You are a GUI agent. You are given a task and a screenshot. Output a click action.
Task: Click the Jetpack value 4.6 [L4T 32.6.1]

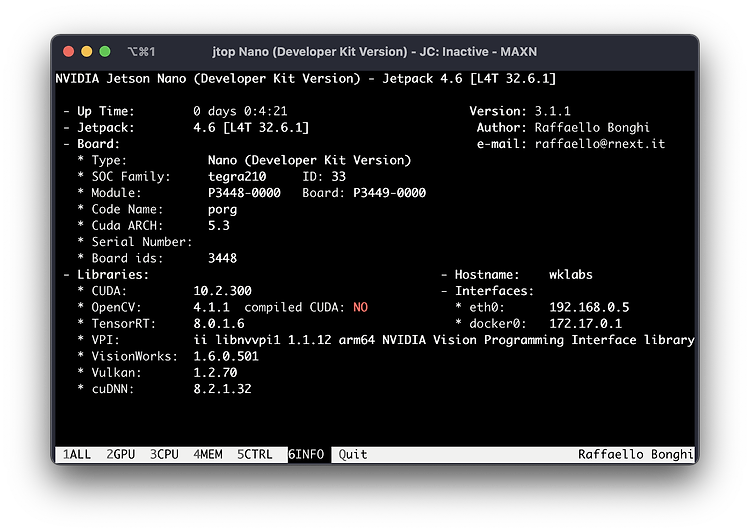[251, 127]
